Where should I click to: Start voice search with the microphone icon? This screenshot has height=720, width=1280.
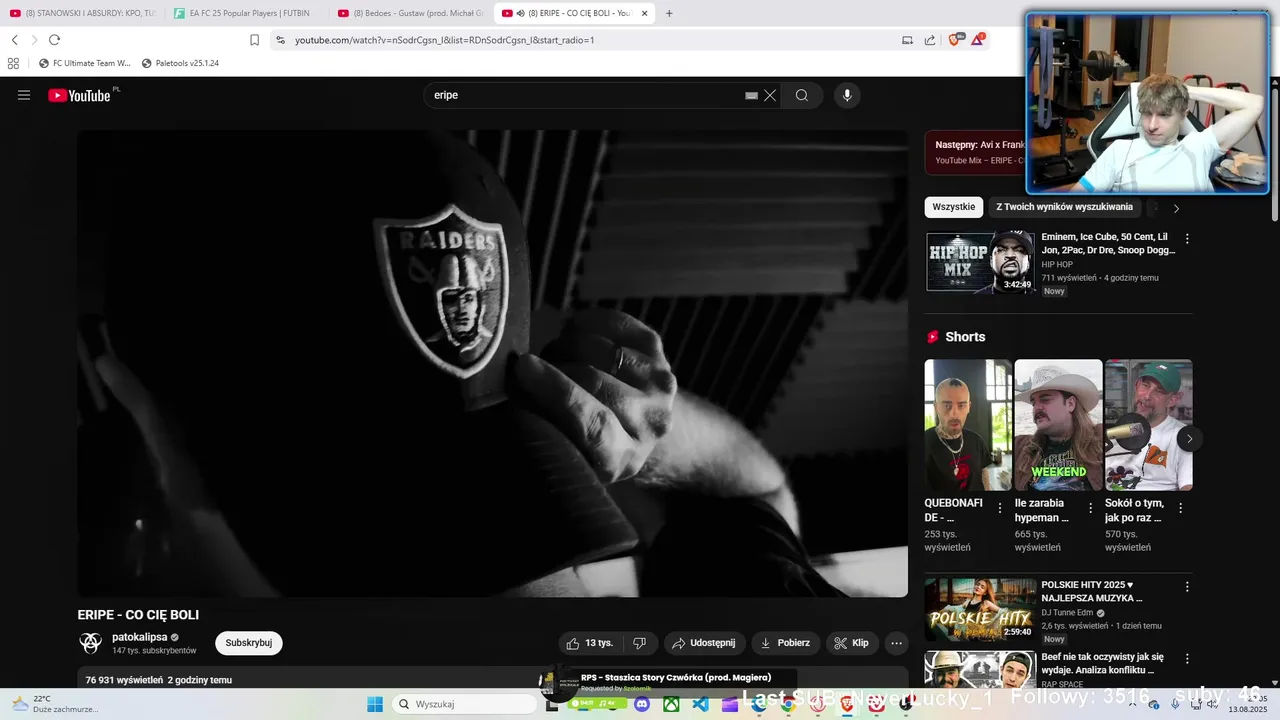(x=847, y=95)
